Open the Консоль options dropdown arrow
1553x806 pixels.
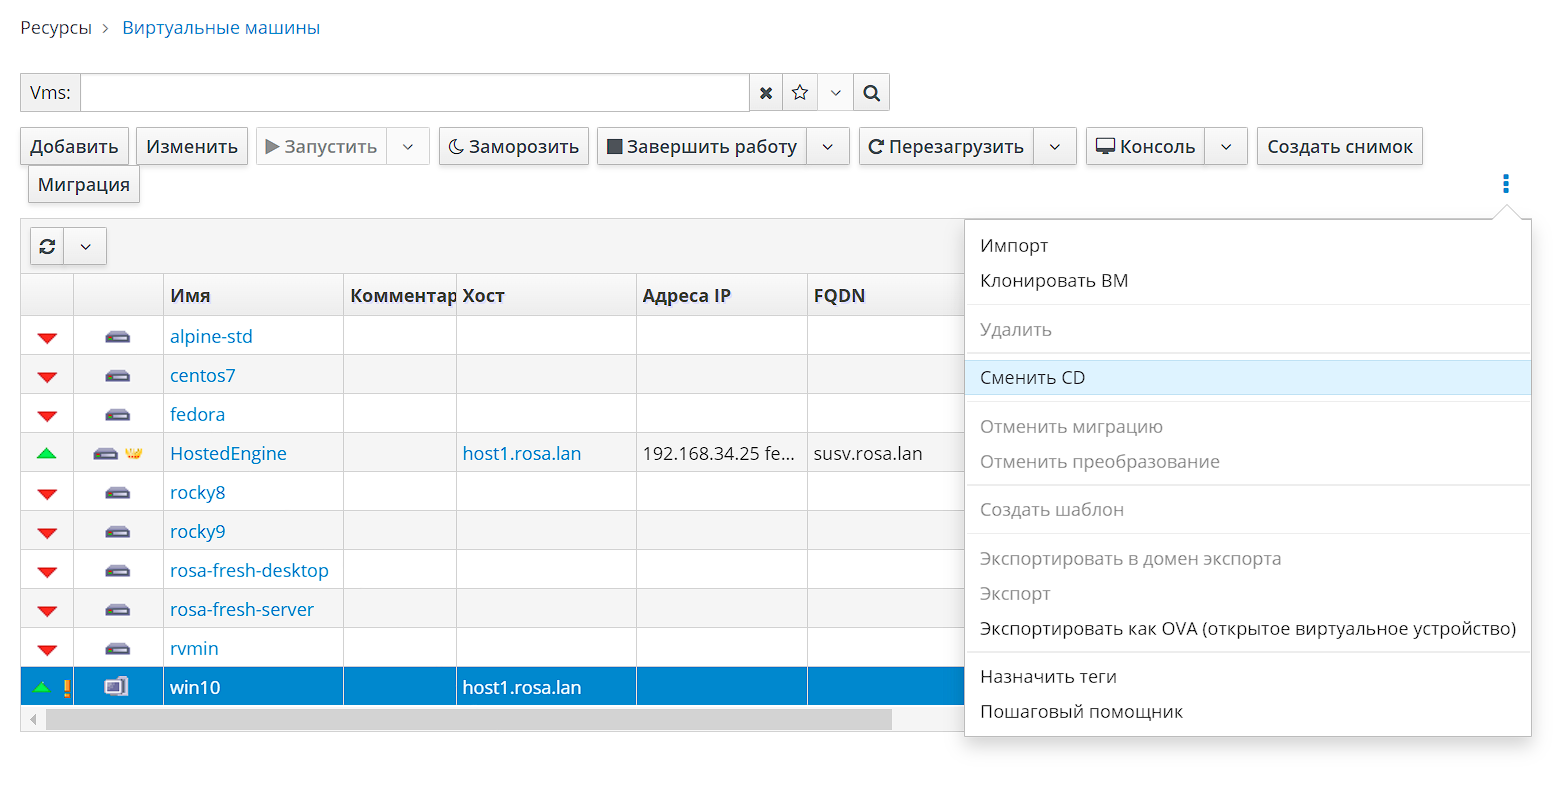pos(1226,147)
